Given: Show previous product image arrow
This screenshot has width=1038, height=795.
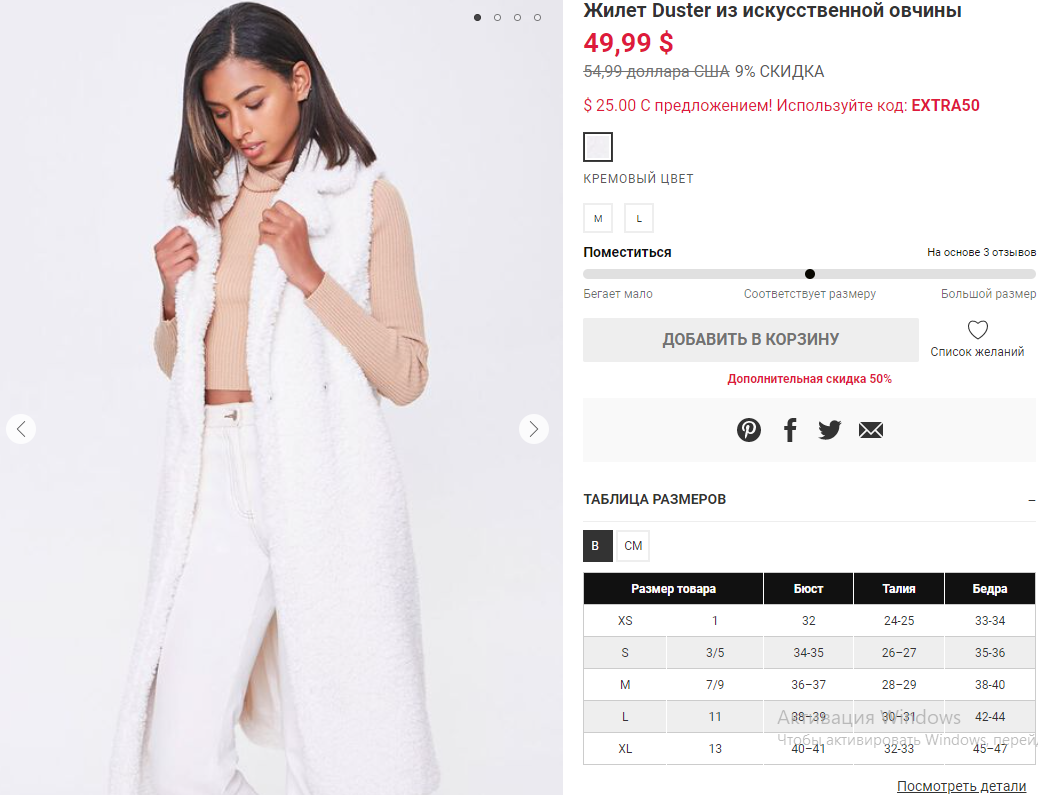Looking at the screenshot, I should (21, 429).
